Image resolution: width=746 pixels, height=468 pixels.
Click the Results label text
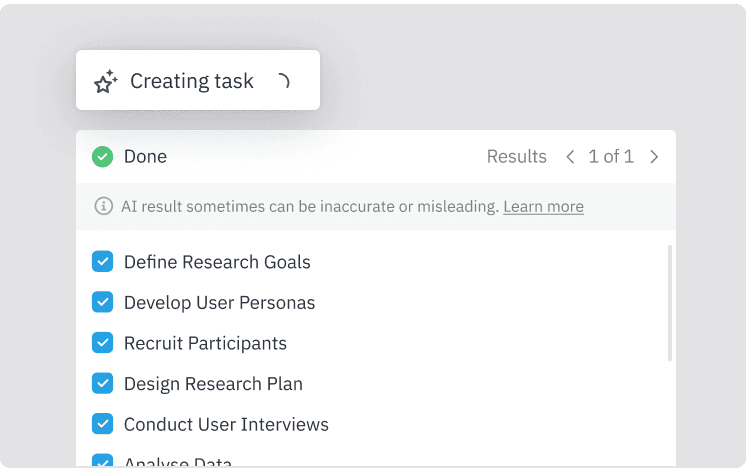[516, 156]
